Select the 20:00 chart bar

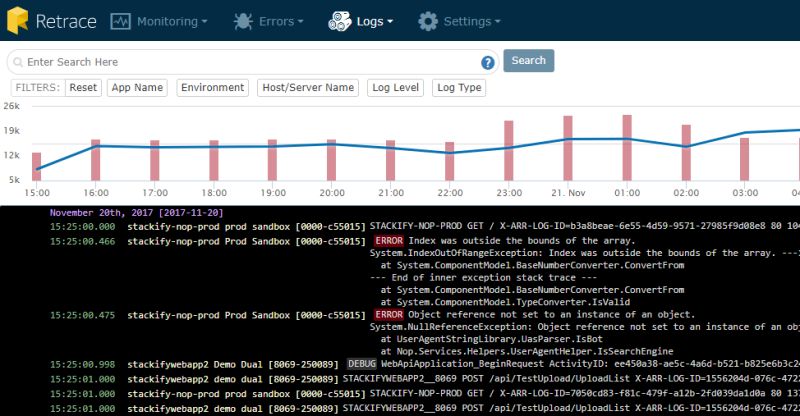coord(332,160)
